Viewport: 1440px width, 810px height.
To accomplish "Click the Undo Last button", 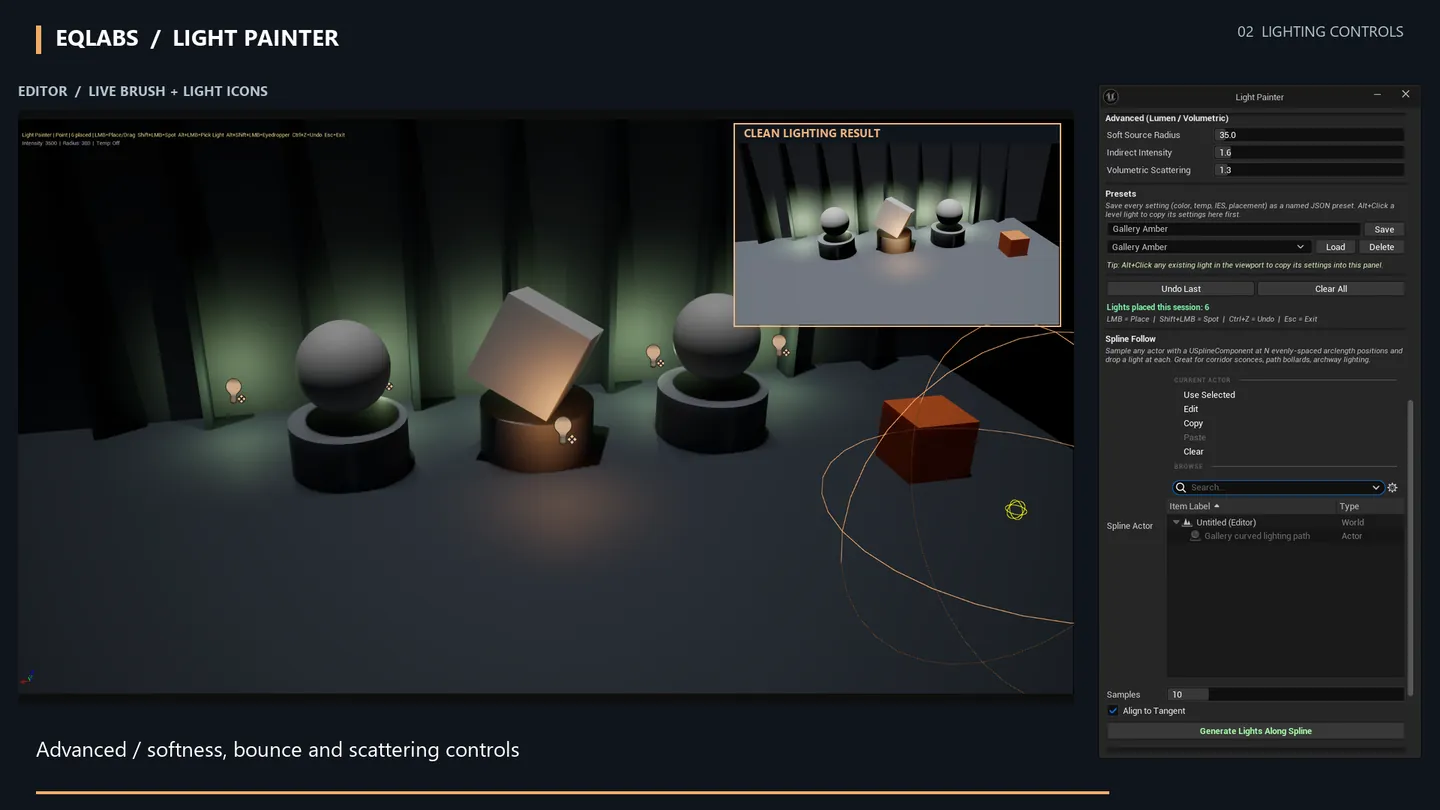I will pyautogui.click(x=1181, y=289).
